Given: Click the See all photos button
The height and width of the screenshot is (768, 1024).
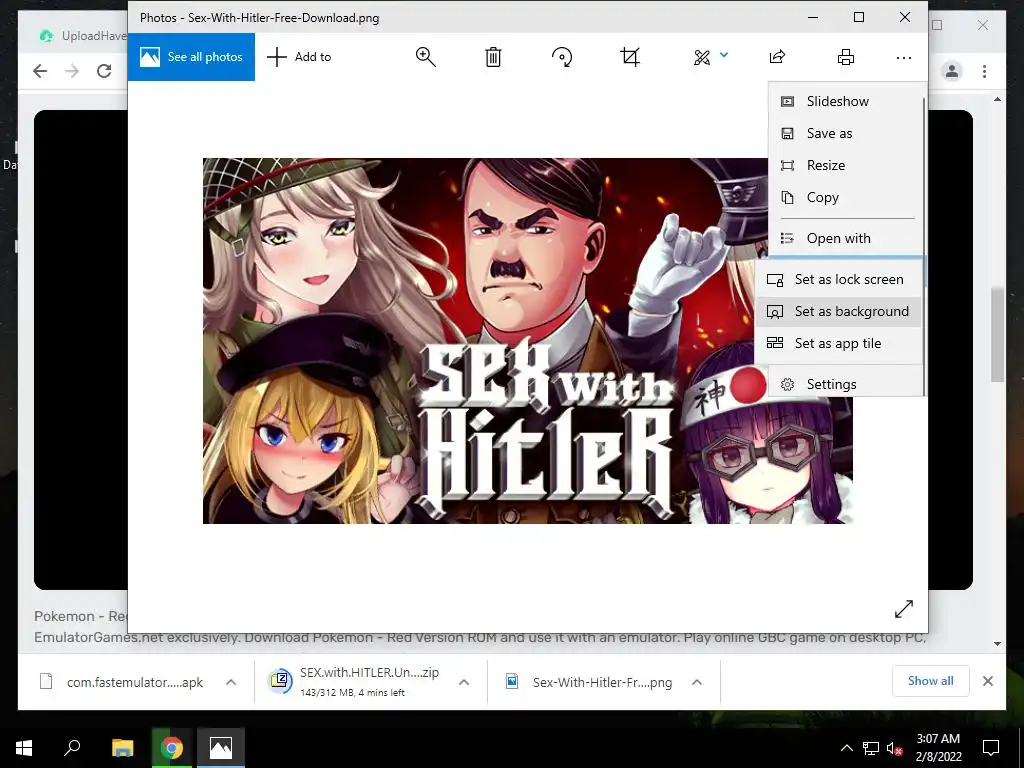Looking at the screenshot, I should [x=191, y=57].
